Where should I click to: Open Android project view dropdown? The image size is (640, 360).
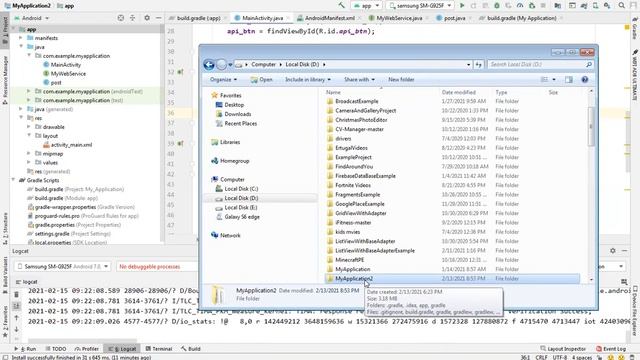32,18
